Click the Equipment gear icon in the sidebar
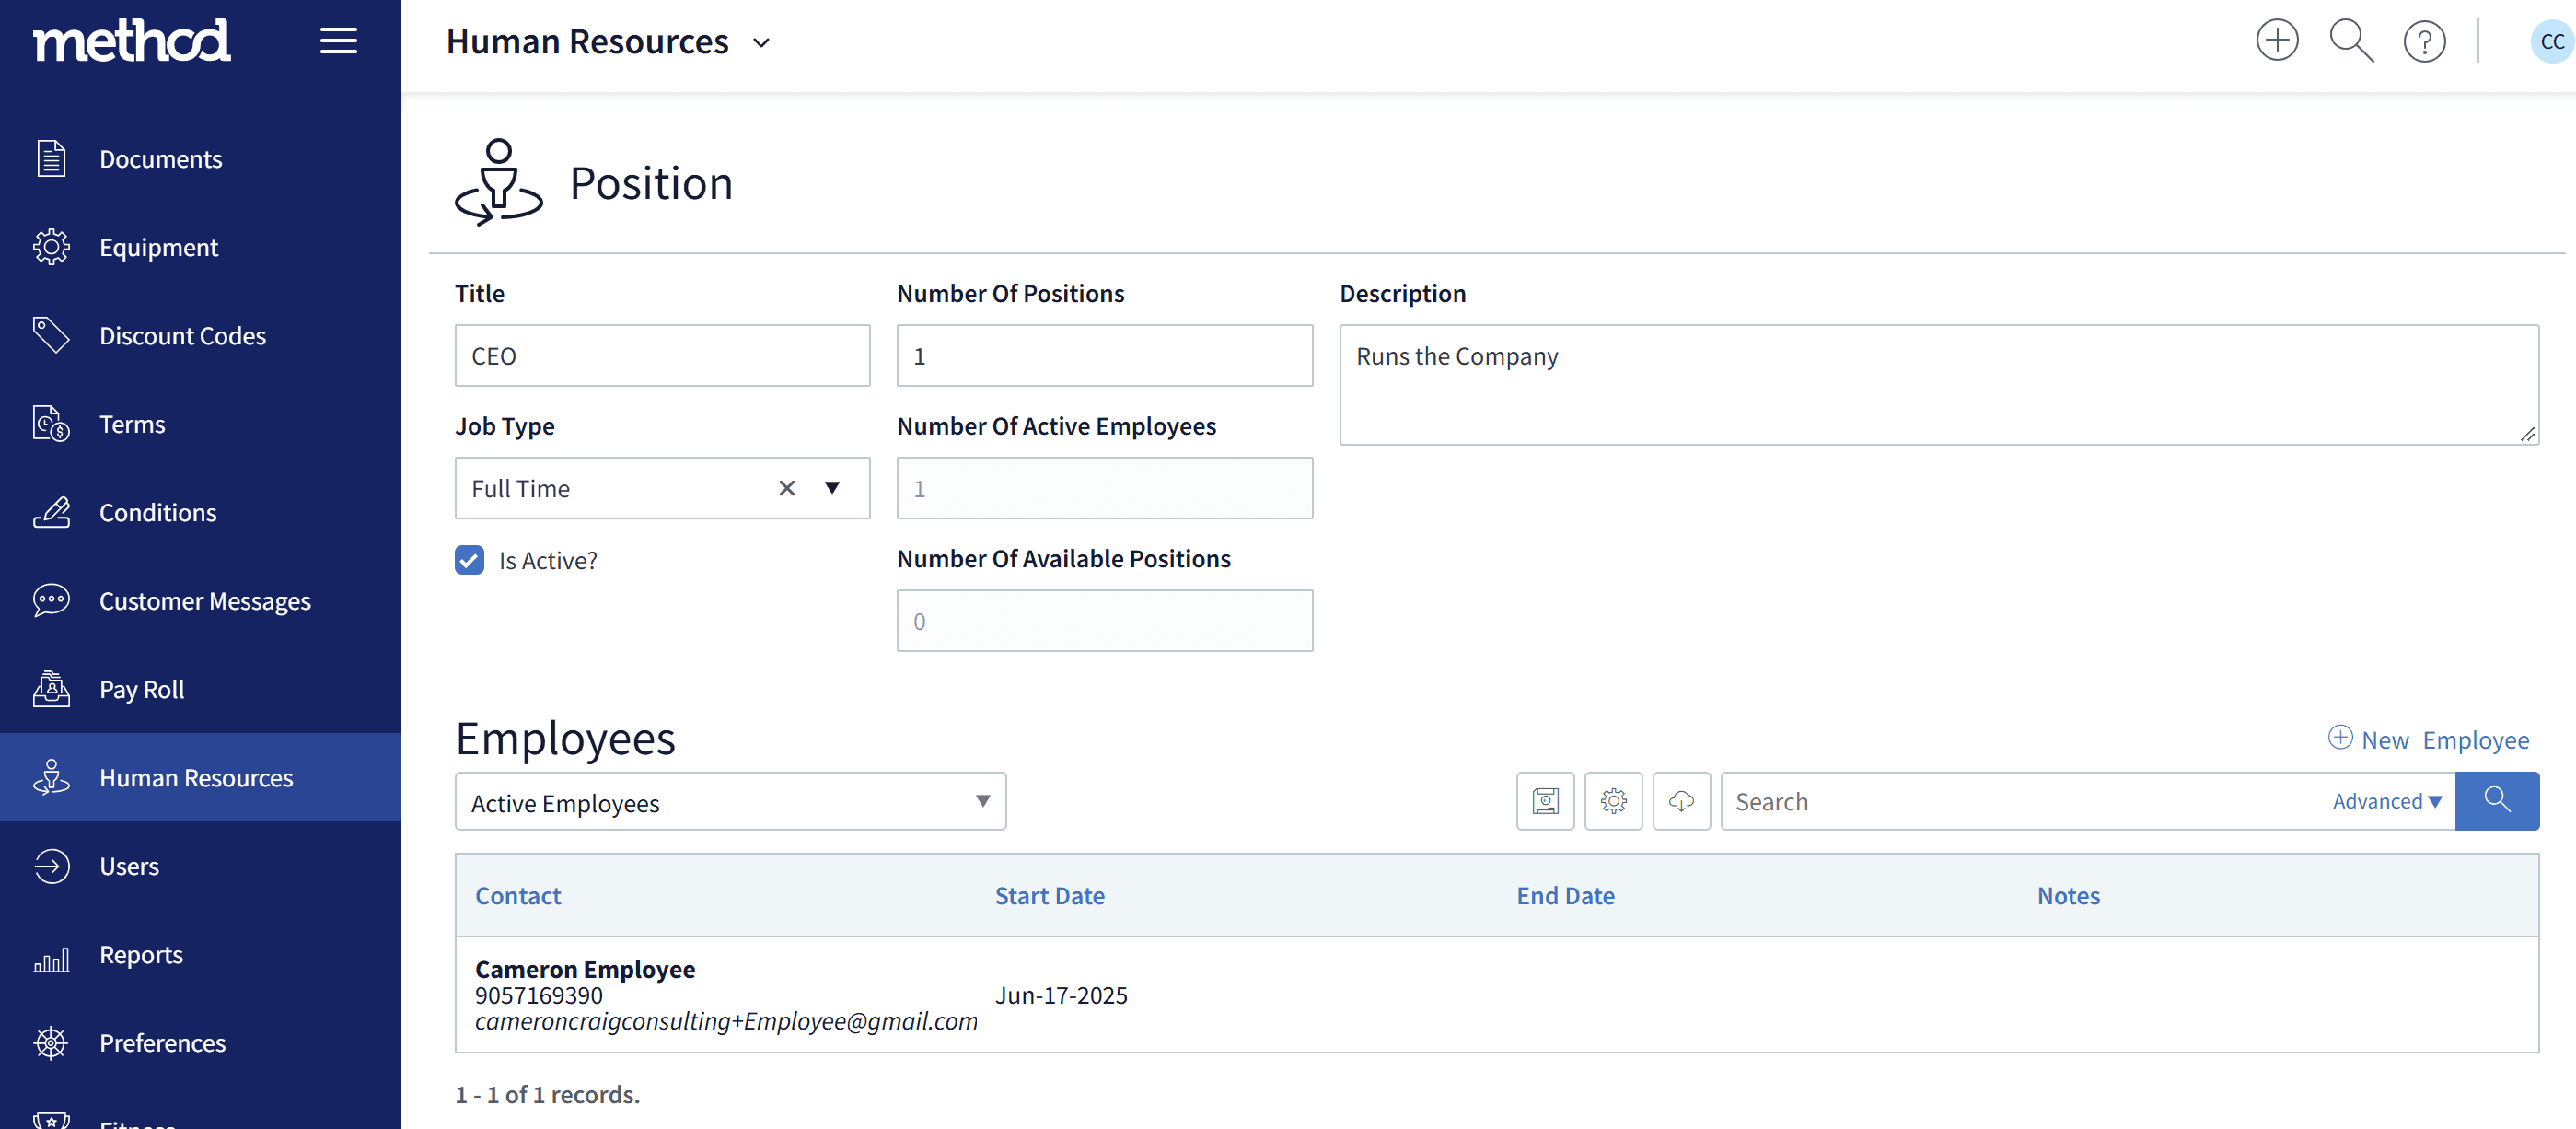The image size is (2576, 1129). coord(51,247)
